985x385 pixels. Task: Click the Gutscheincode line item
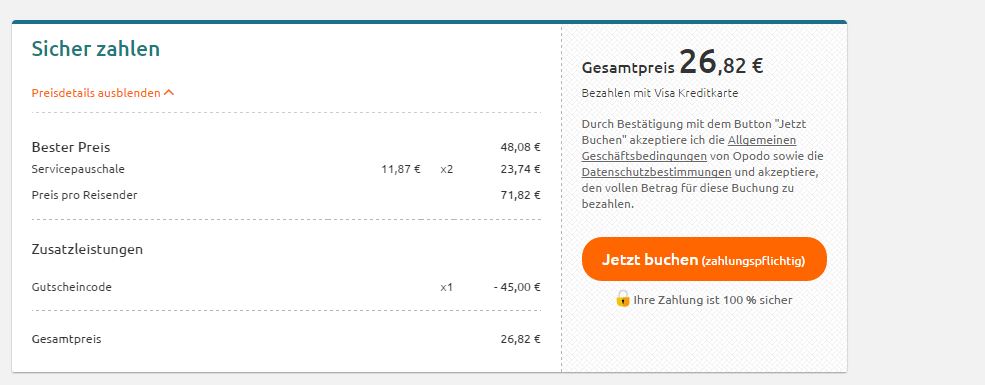[286, 287]
